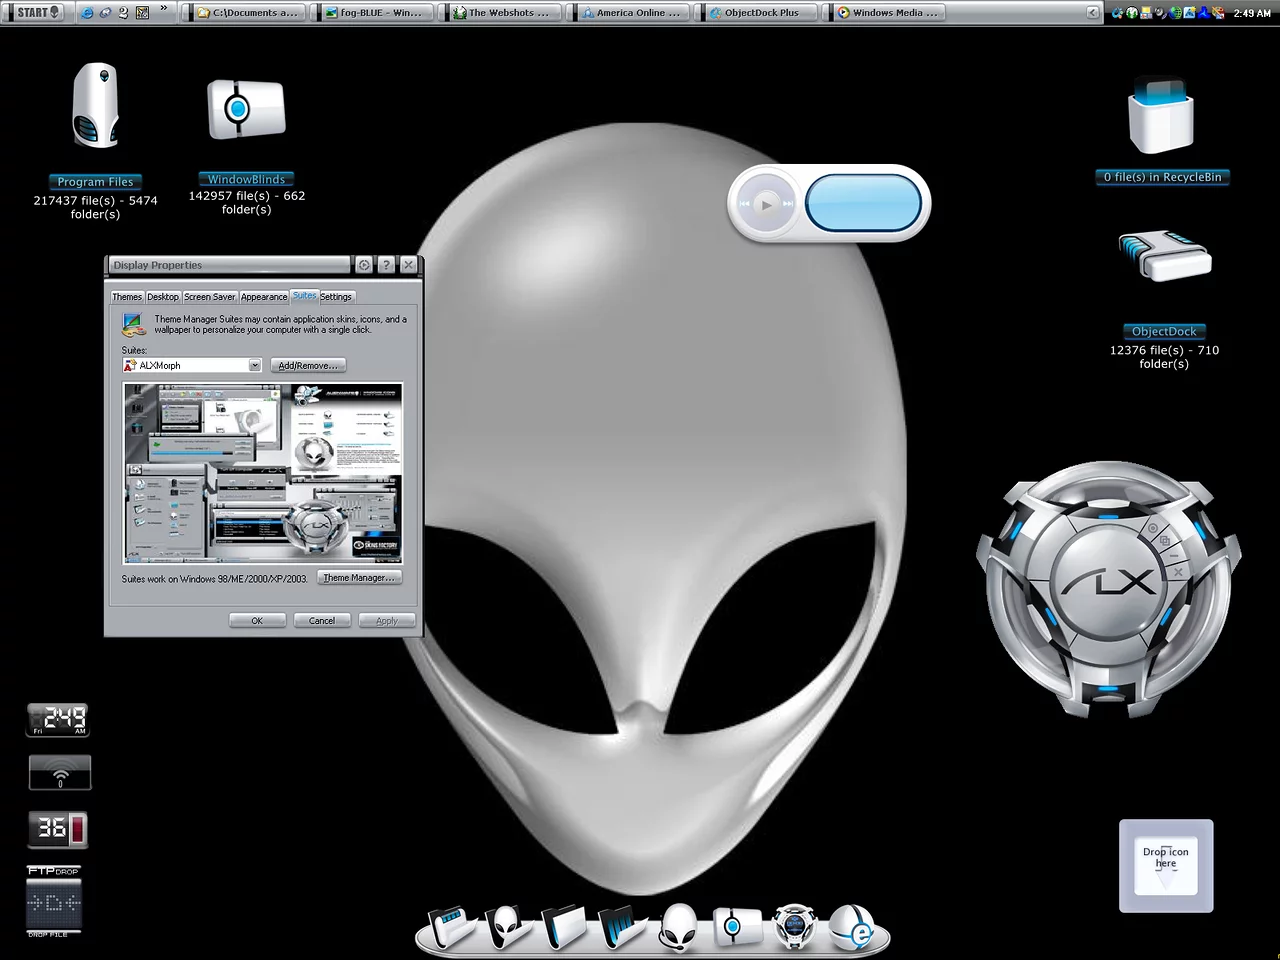1280x960 pixels.
Task: Expand the quick launch overflow chevron
Action: coord(164,10)
